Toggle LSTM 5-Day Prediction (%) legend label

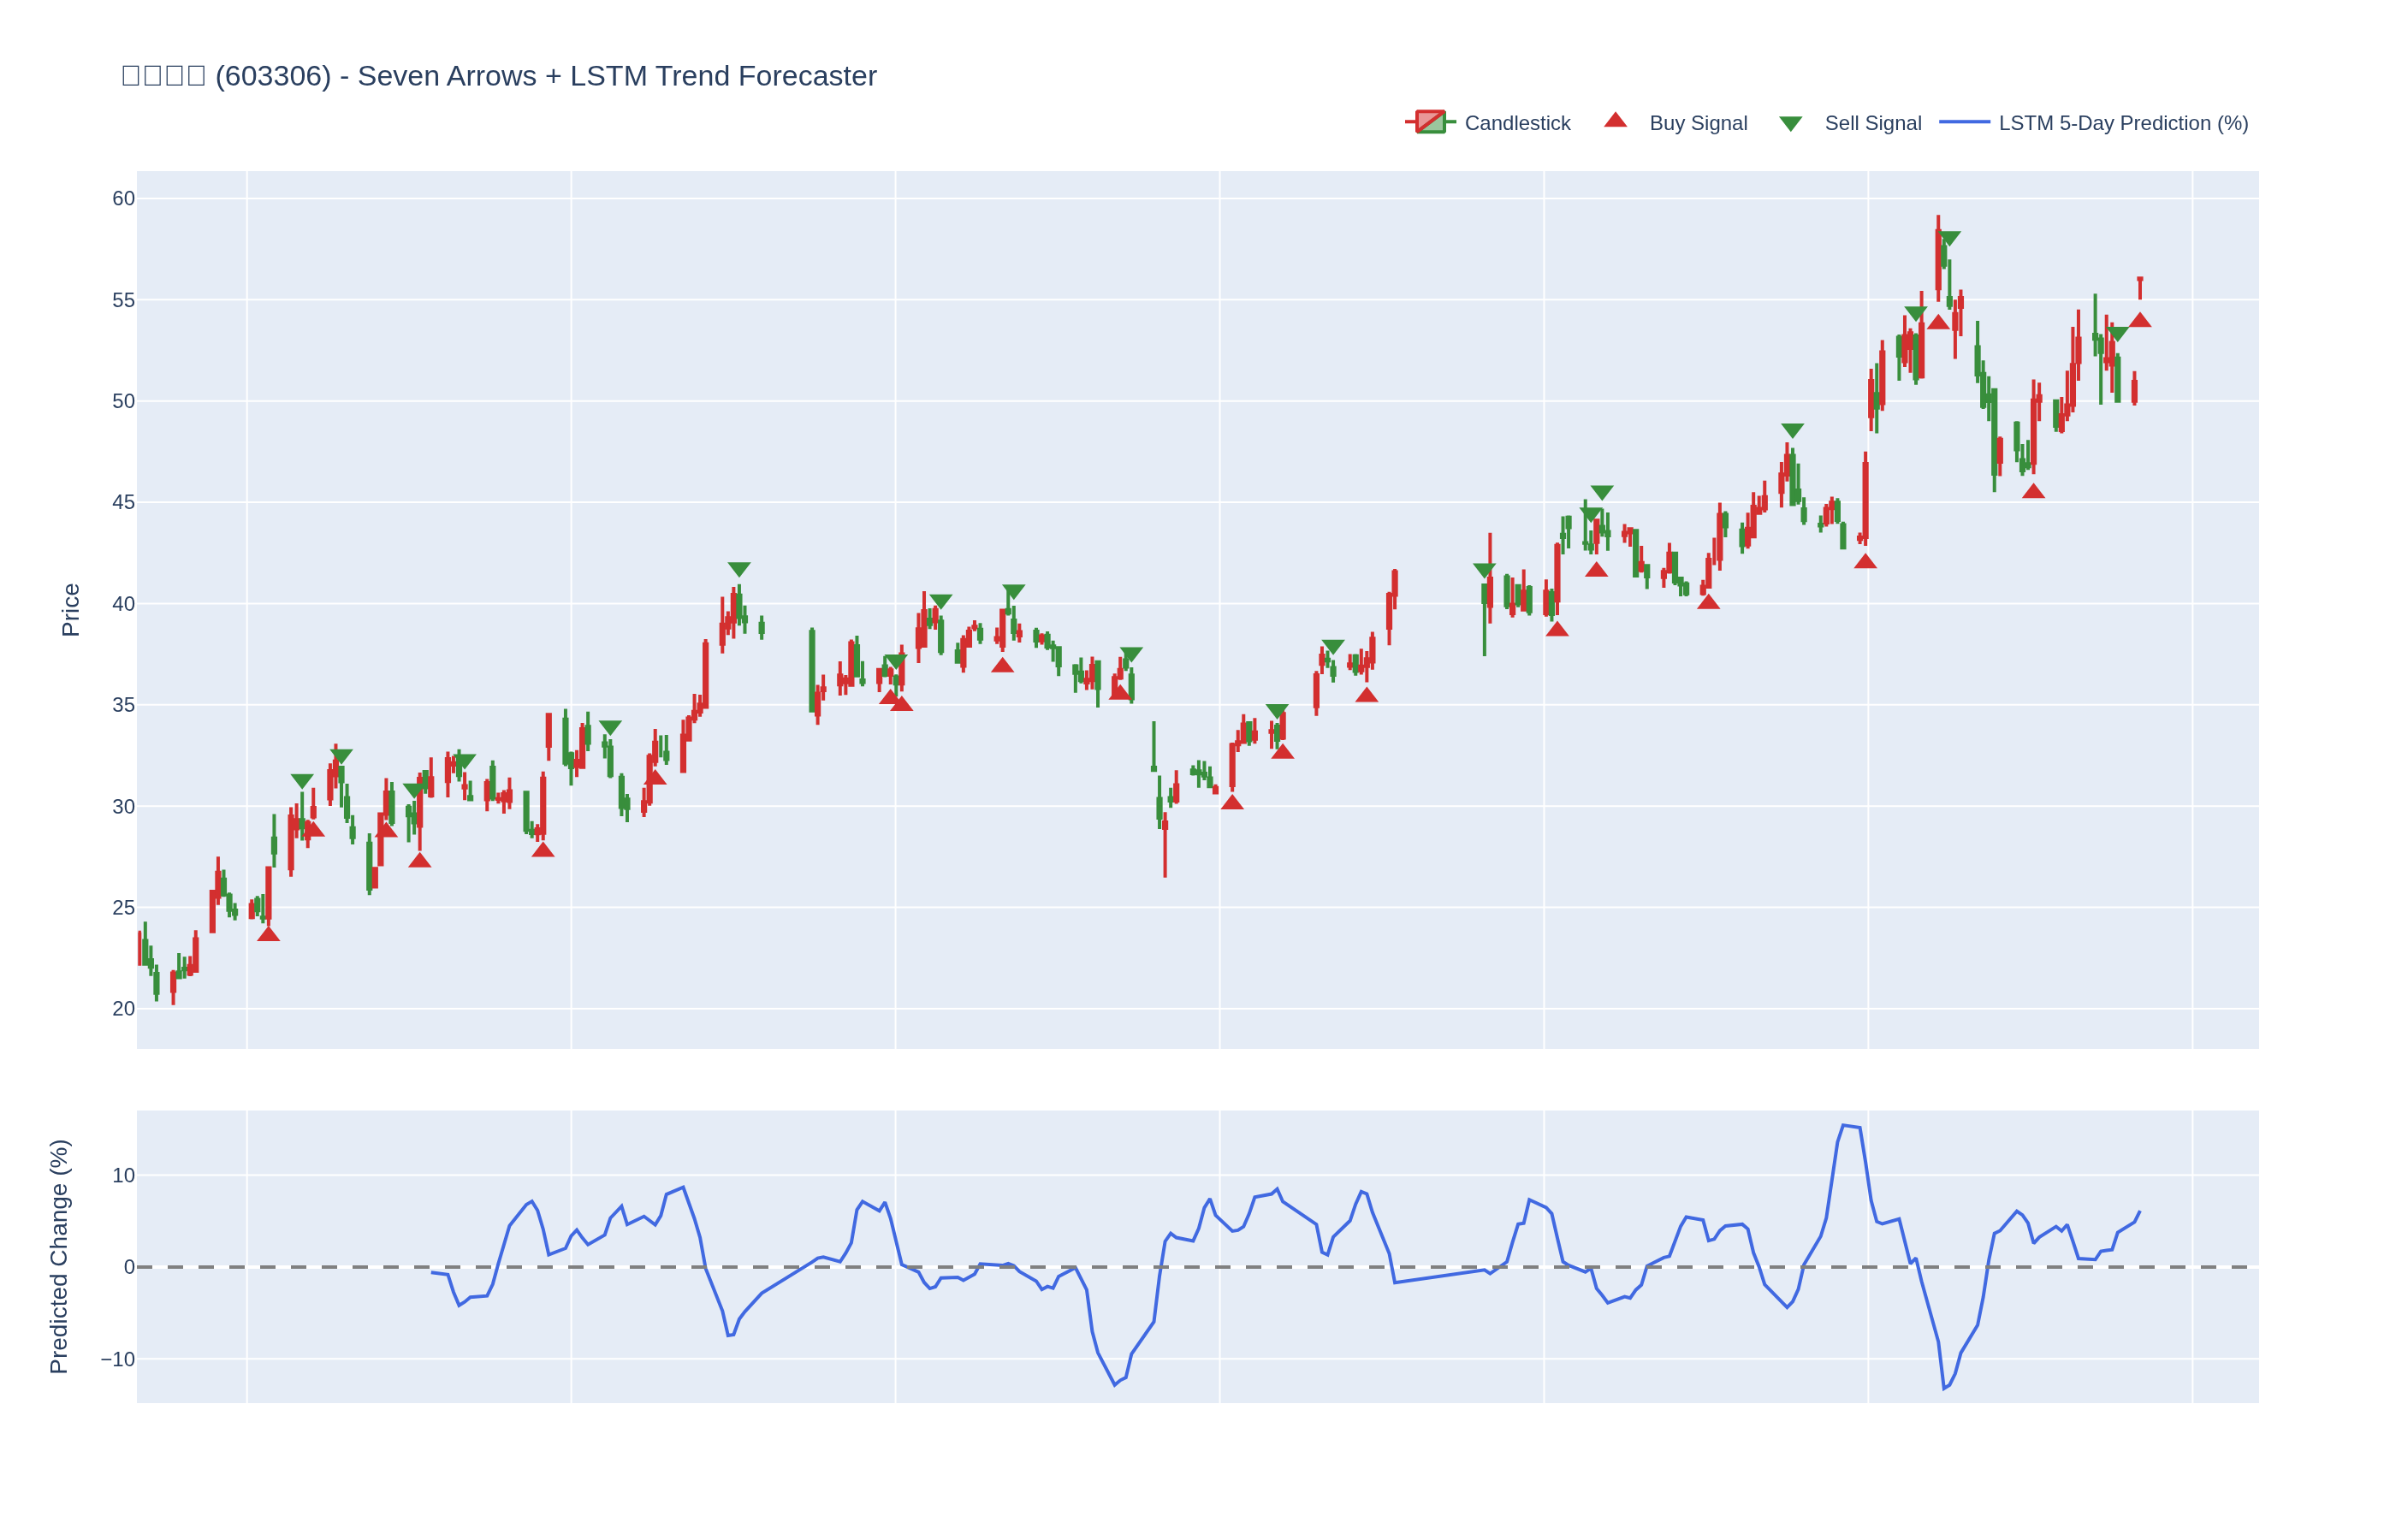2122,123
